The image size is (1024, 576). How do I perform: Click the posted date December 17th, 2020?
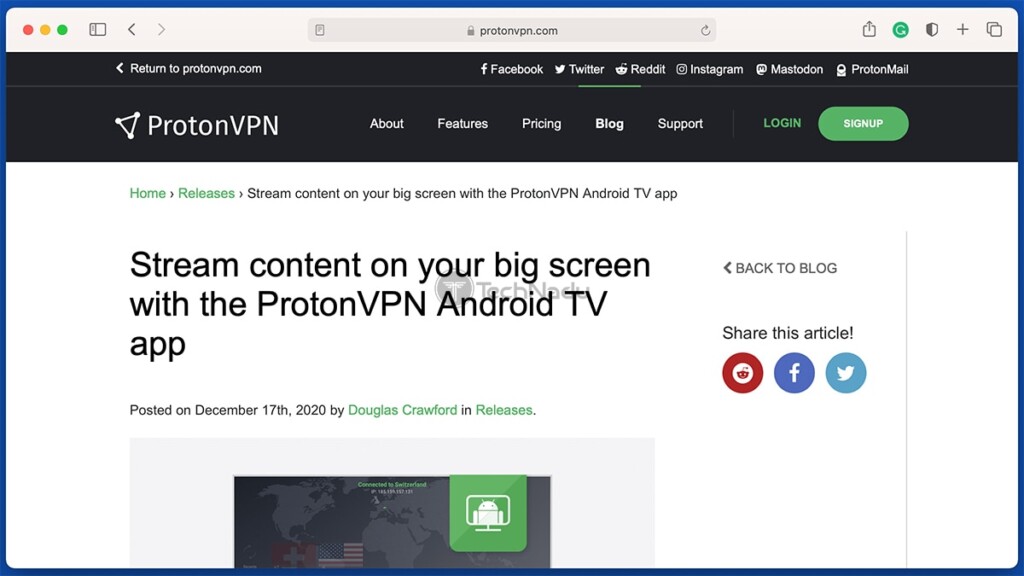tap(260, 410)
